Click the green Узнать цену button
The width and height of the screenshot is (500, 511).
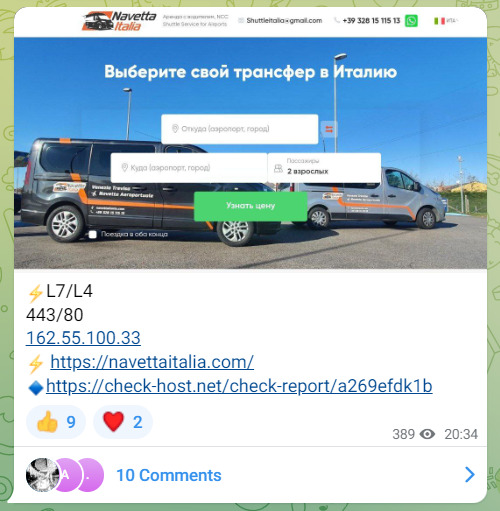[250, 206]
